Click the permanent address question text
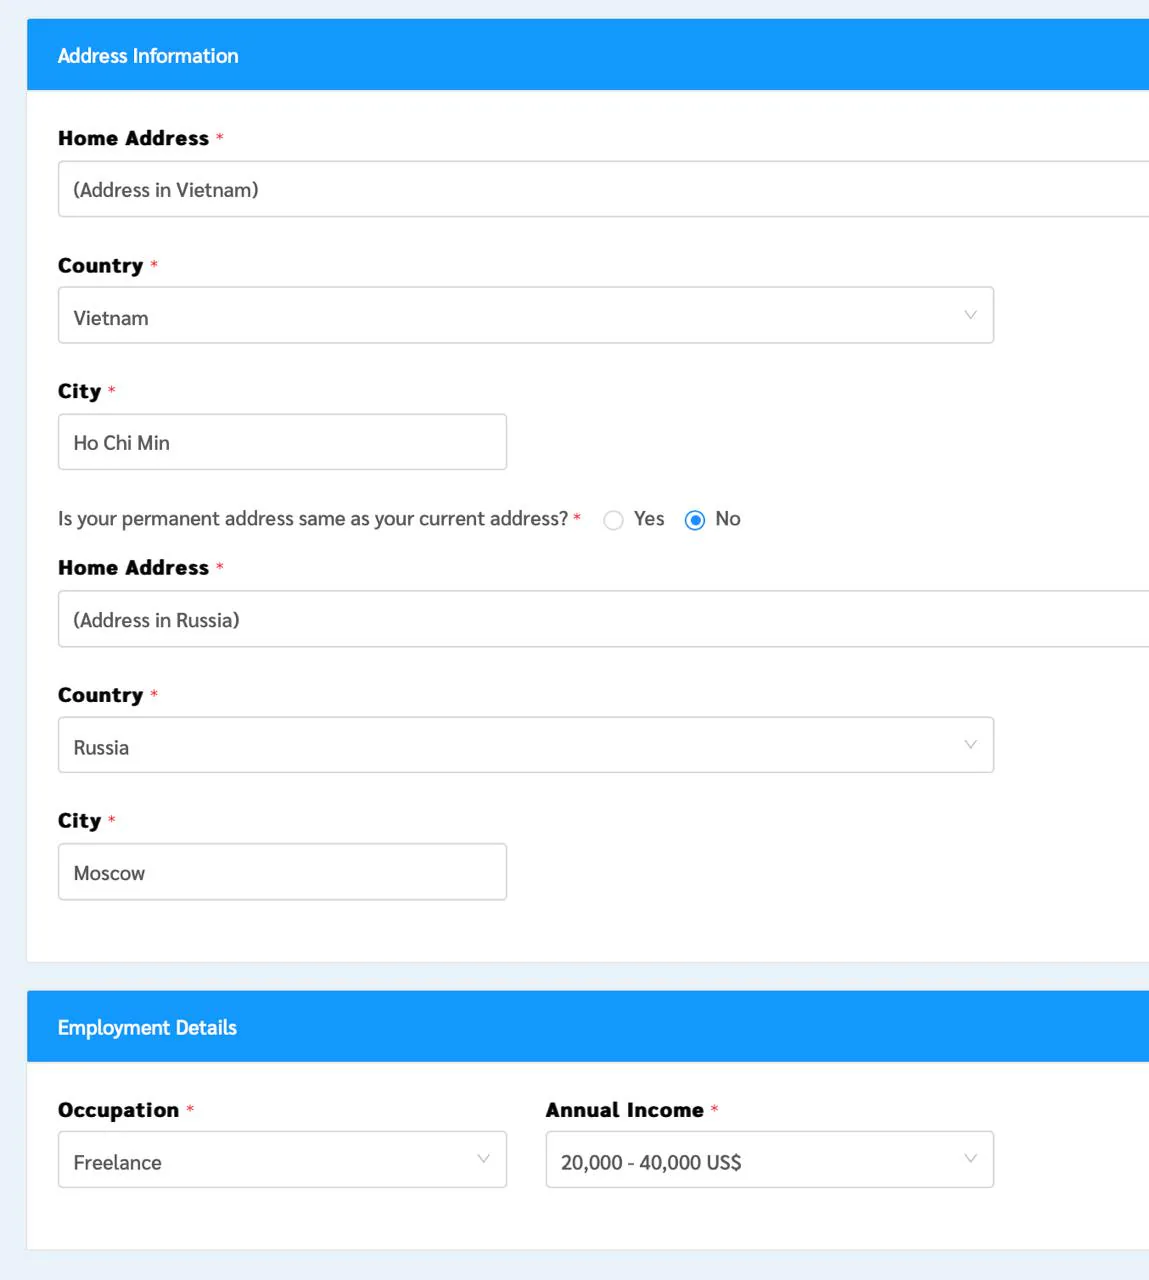 point(313,519)
